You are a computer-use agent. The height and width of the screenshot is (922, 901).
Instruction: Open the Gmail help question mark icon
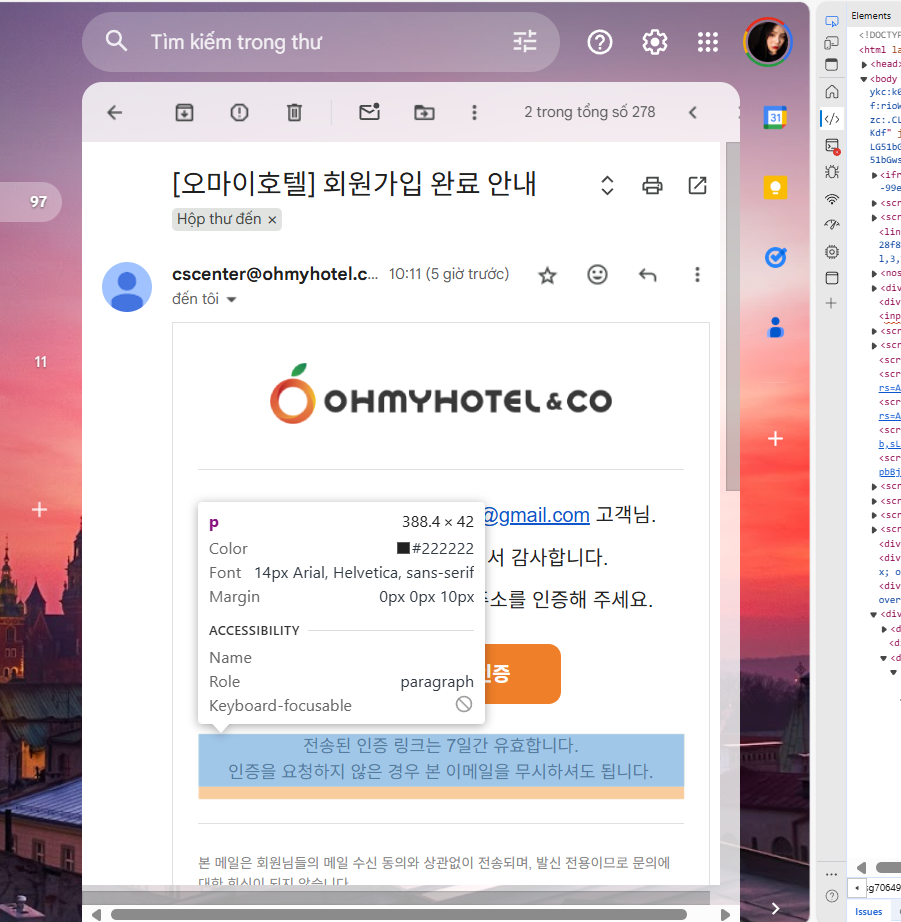[x=600, y=42]
